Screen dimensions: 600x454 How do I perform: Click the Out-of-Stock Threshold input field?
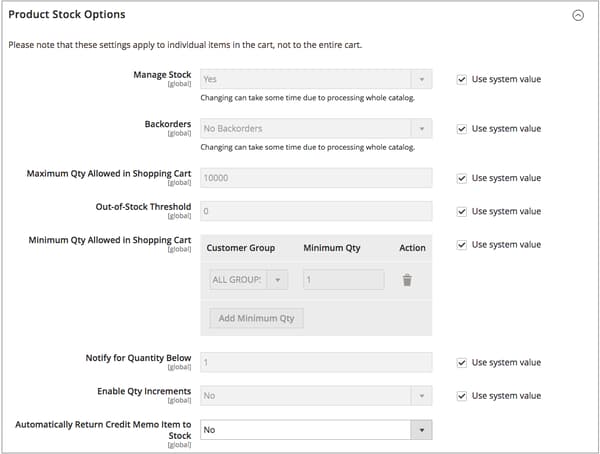(x=315, y=211)
